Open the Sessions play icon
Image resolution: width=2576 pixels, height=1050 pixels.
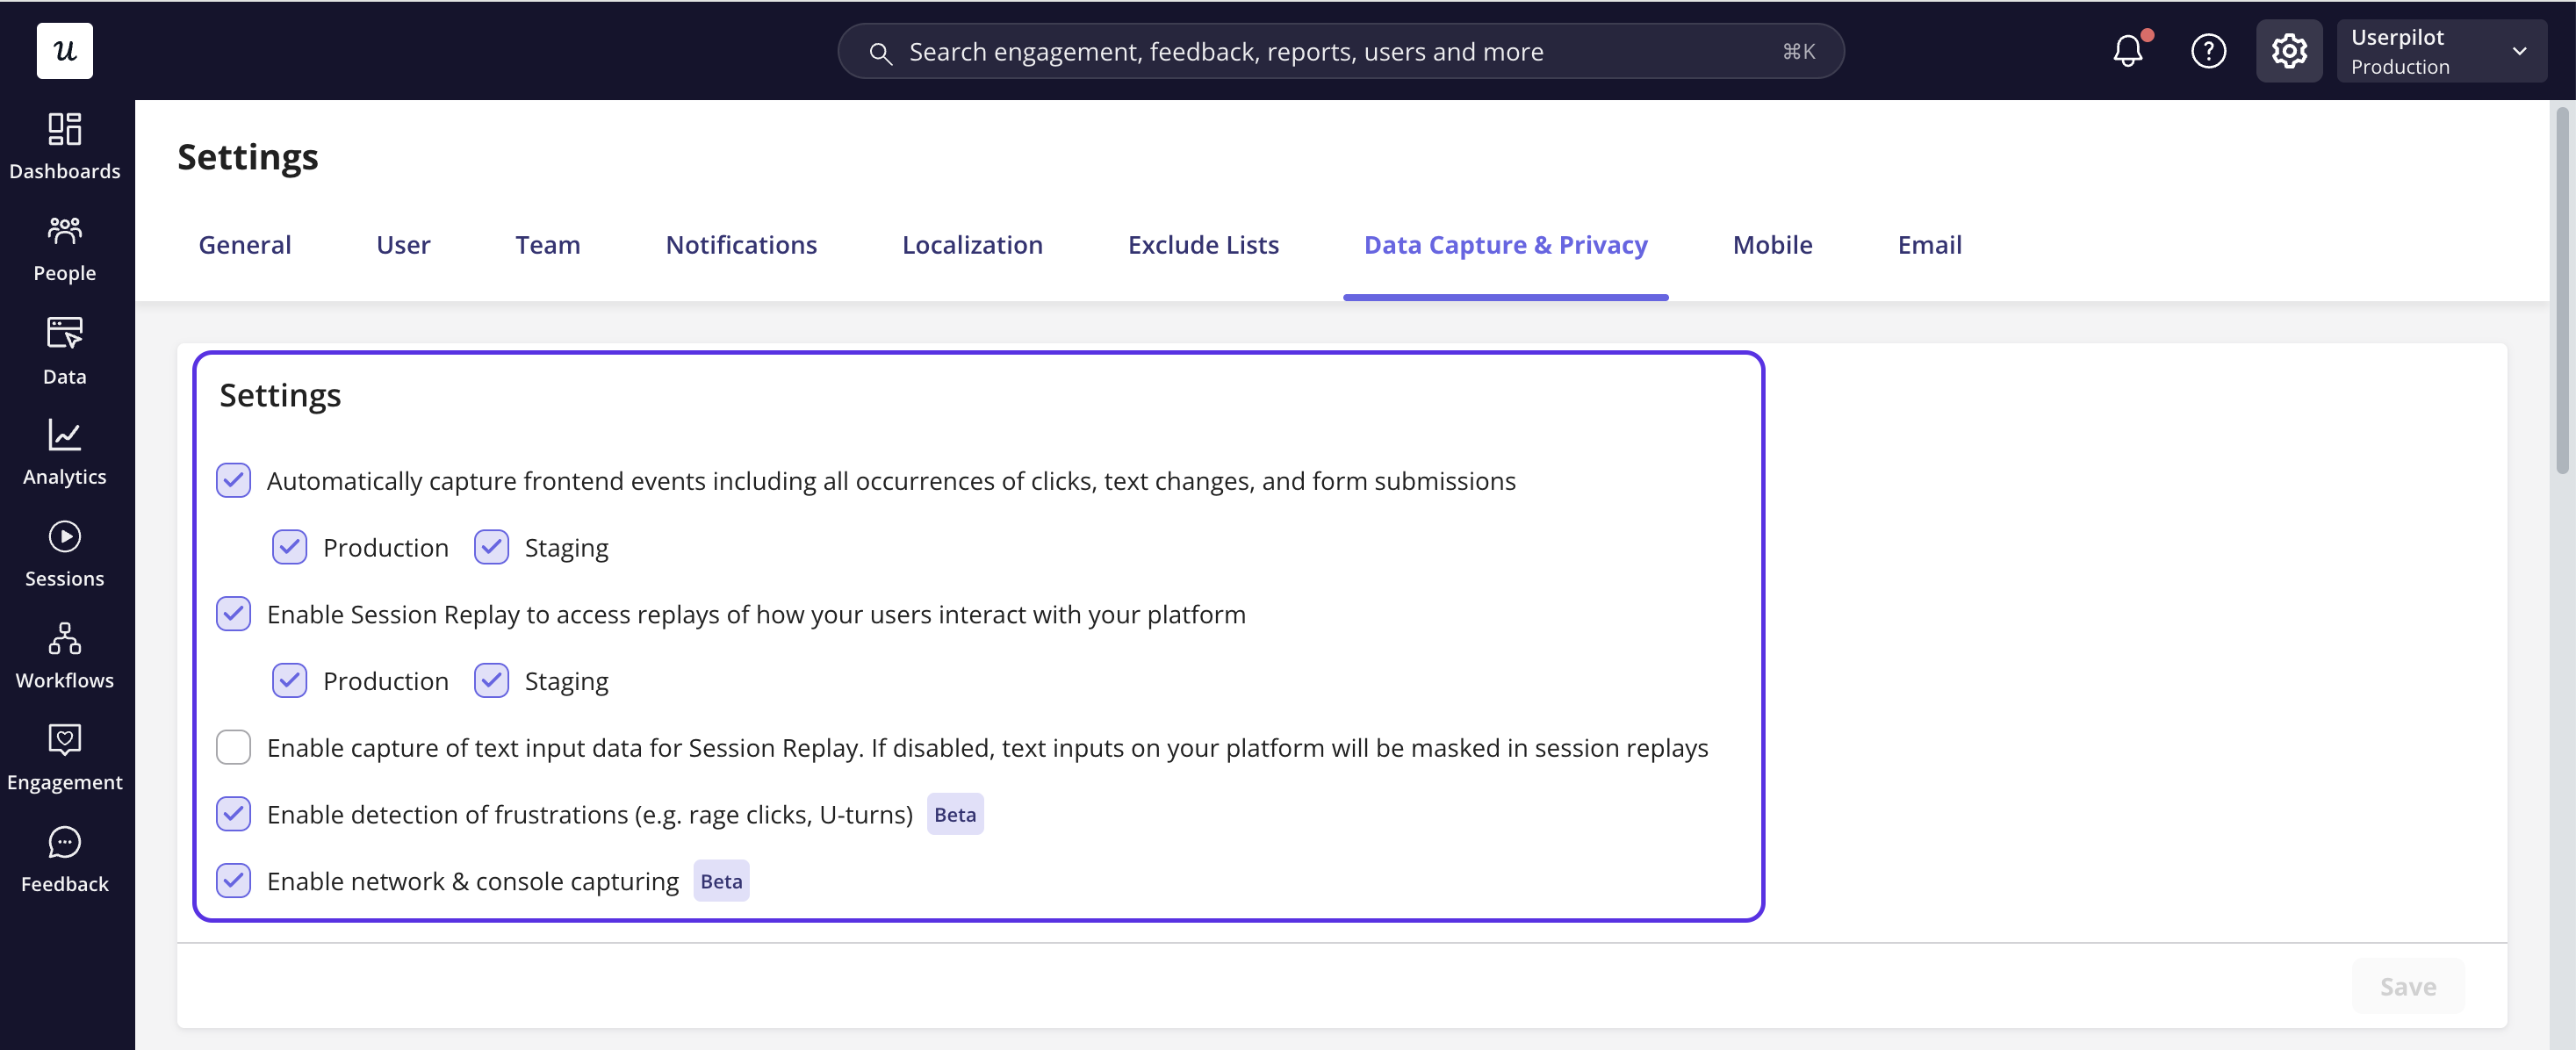click(x=65, y=537)
